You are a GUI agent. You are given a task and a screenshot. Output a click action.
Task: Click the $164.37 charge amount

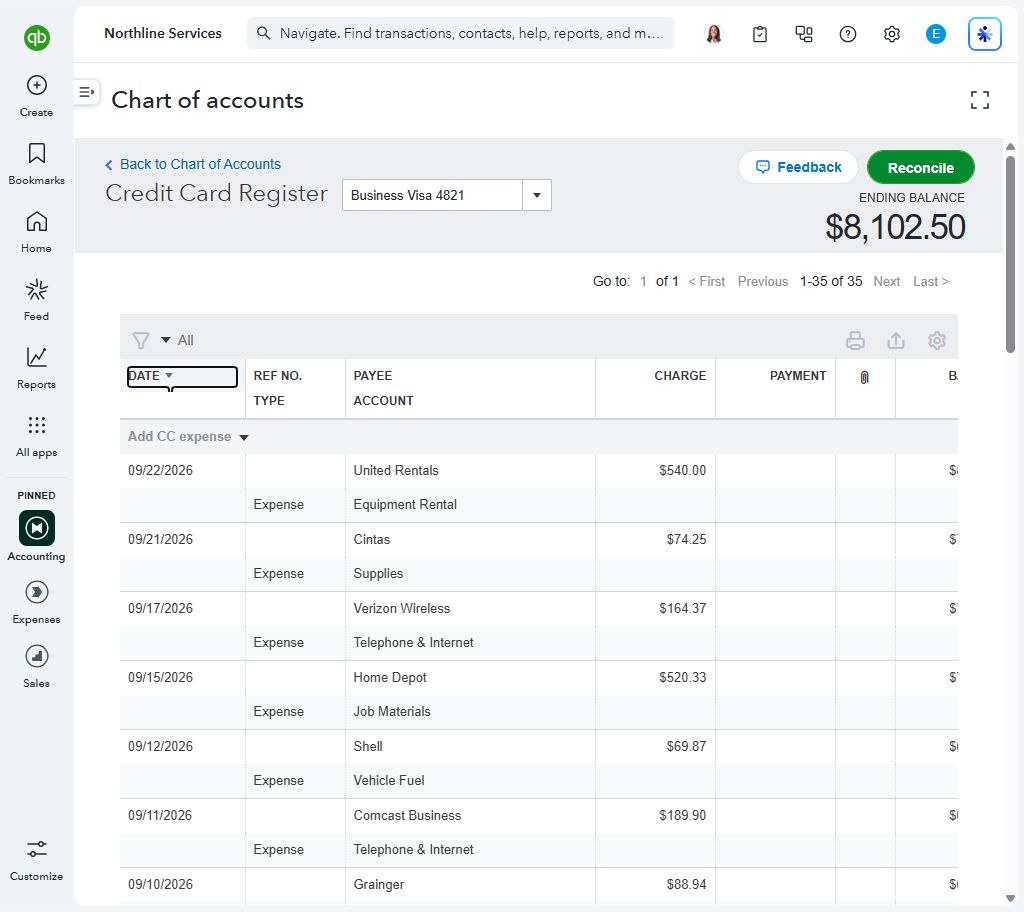682,608
